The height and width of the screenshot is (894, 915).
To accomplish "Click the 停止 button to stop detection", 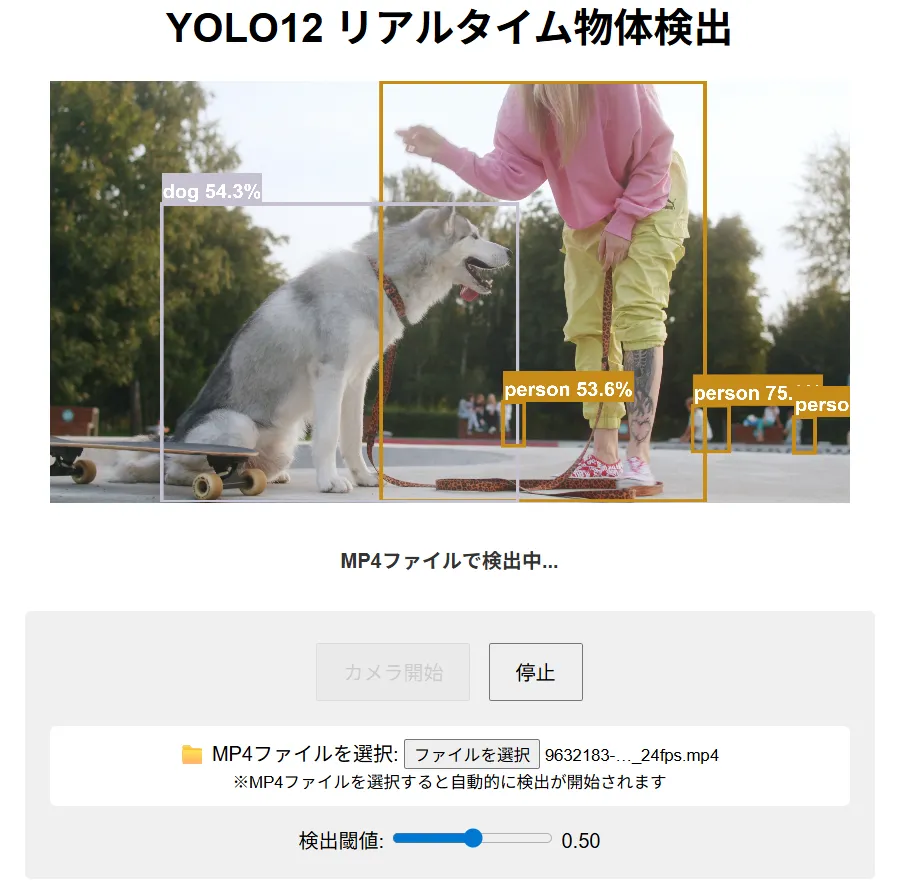I will point(535,672).
